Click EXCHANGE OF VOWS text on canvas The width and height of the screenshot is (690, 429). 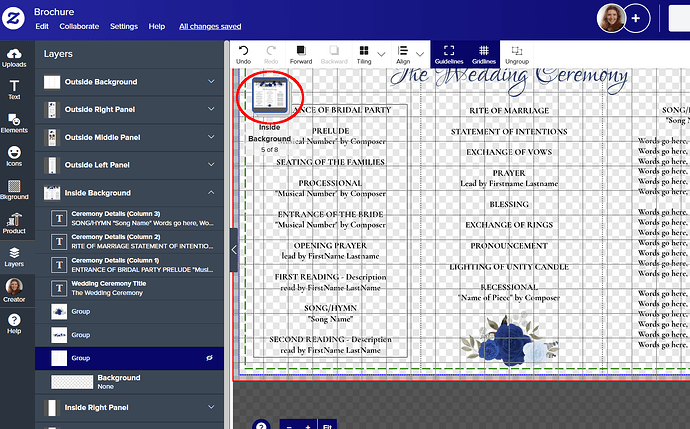point(509,152)
